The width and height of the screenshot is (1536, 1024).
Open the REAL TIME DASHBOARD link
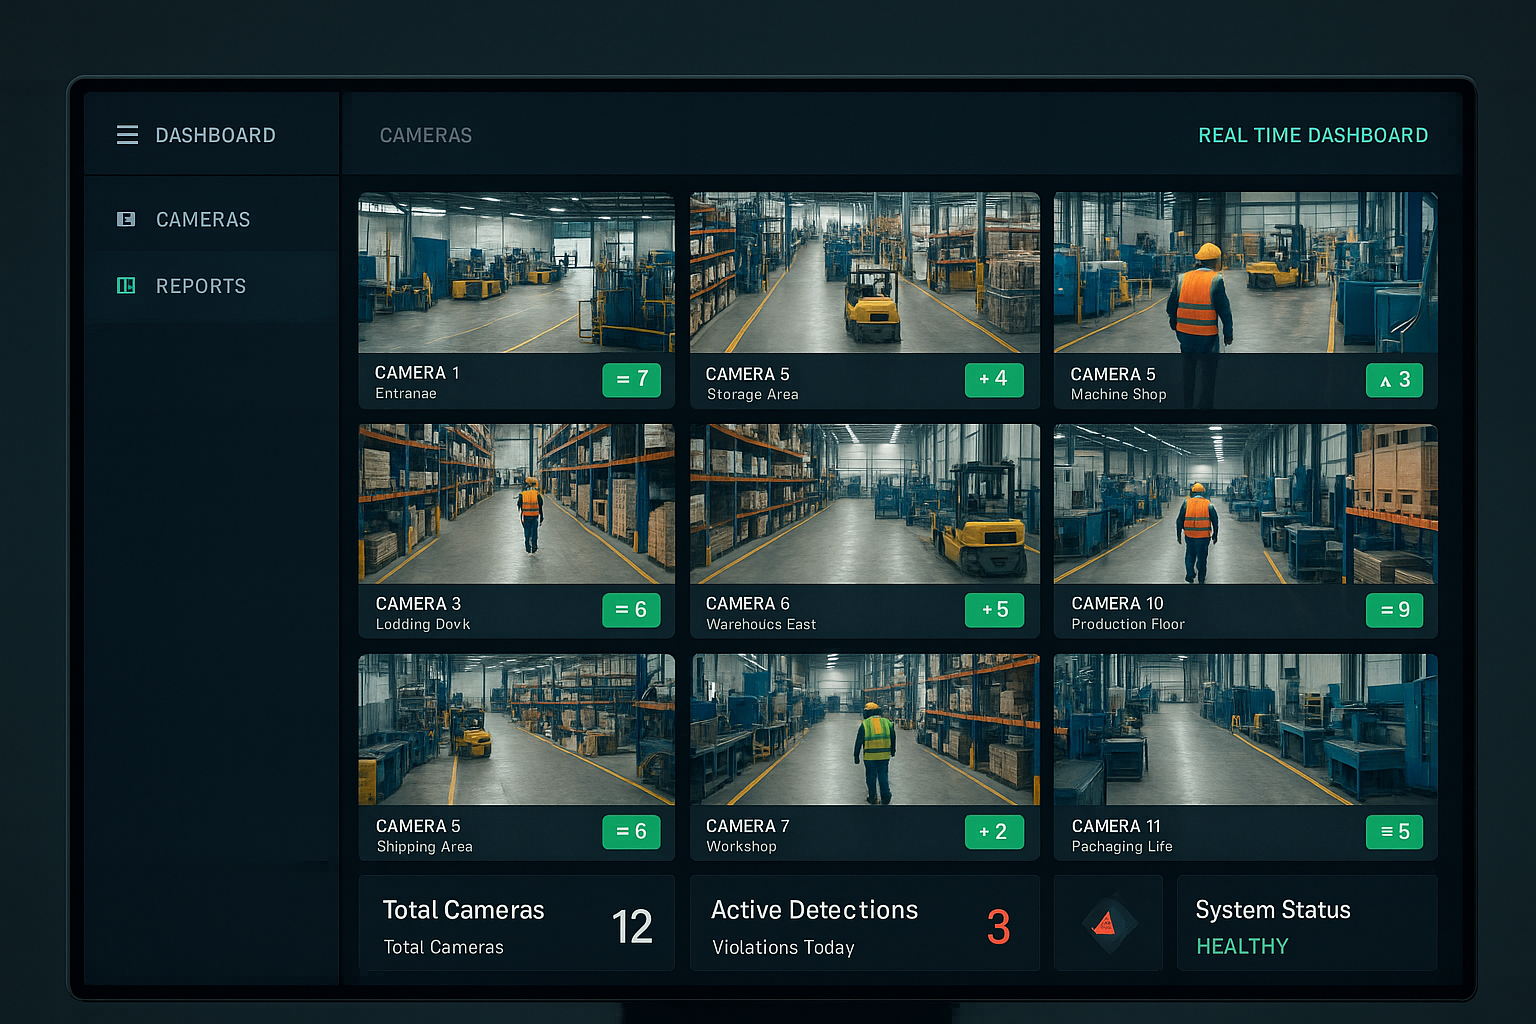click(x=1313, y=135)
